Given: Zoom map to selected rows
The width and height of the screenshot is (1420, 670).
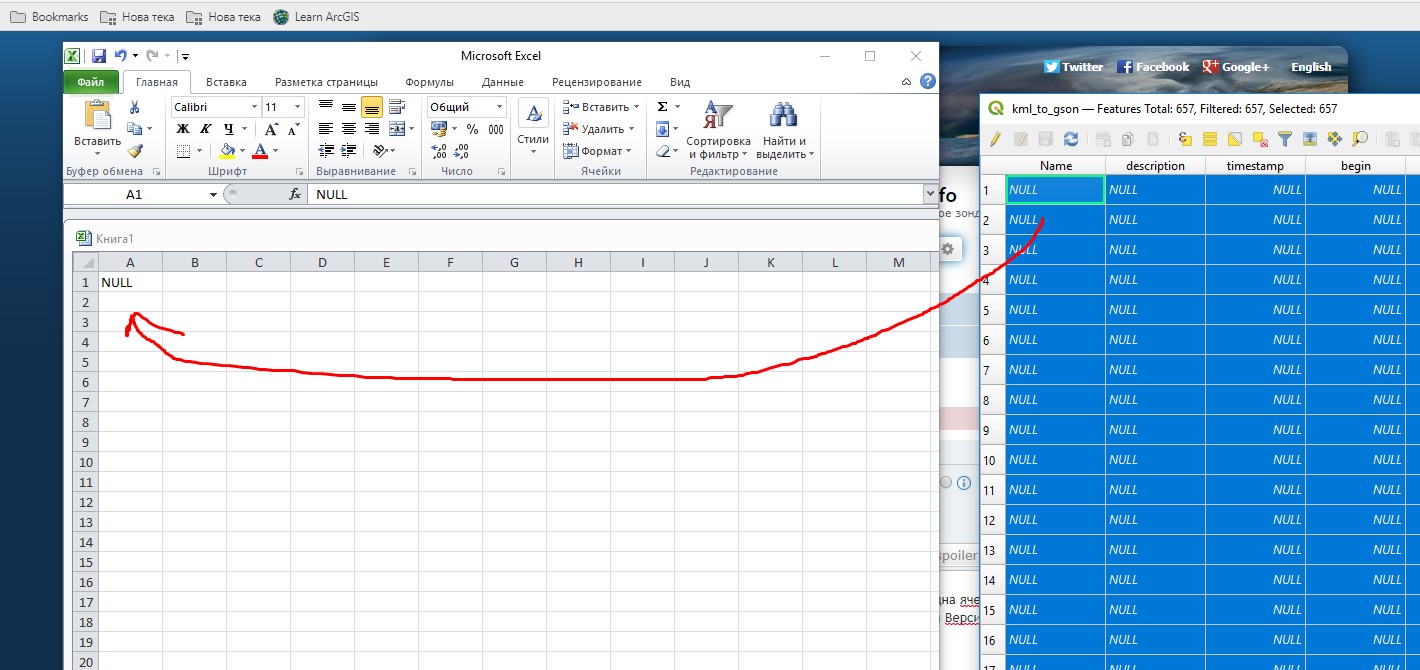Looking at the screenshot, I should (1360, 139).
